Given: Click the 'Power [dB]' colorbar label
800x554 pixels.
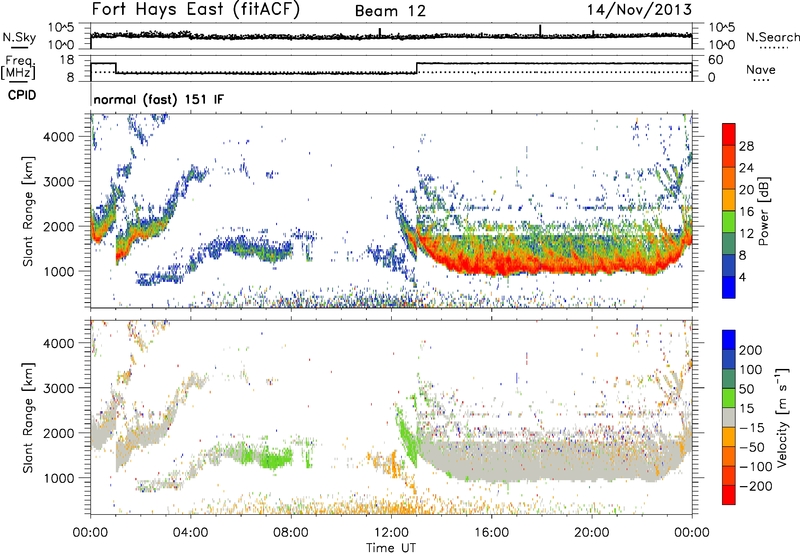Looking at the screenshot, I should (x=763, y=211).
